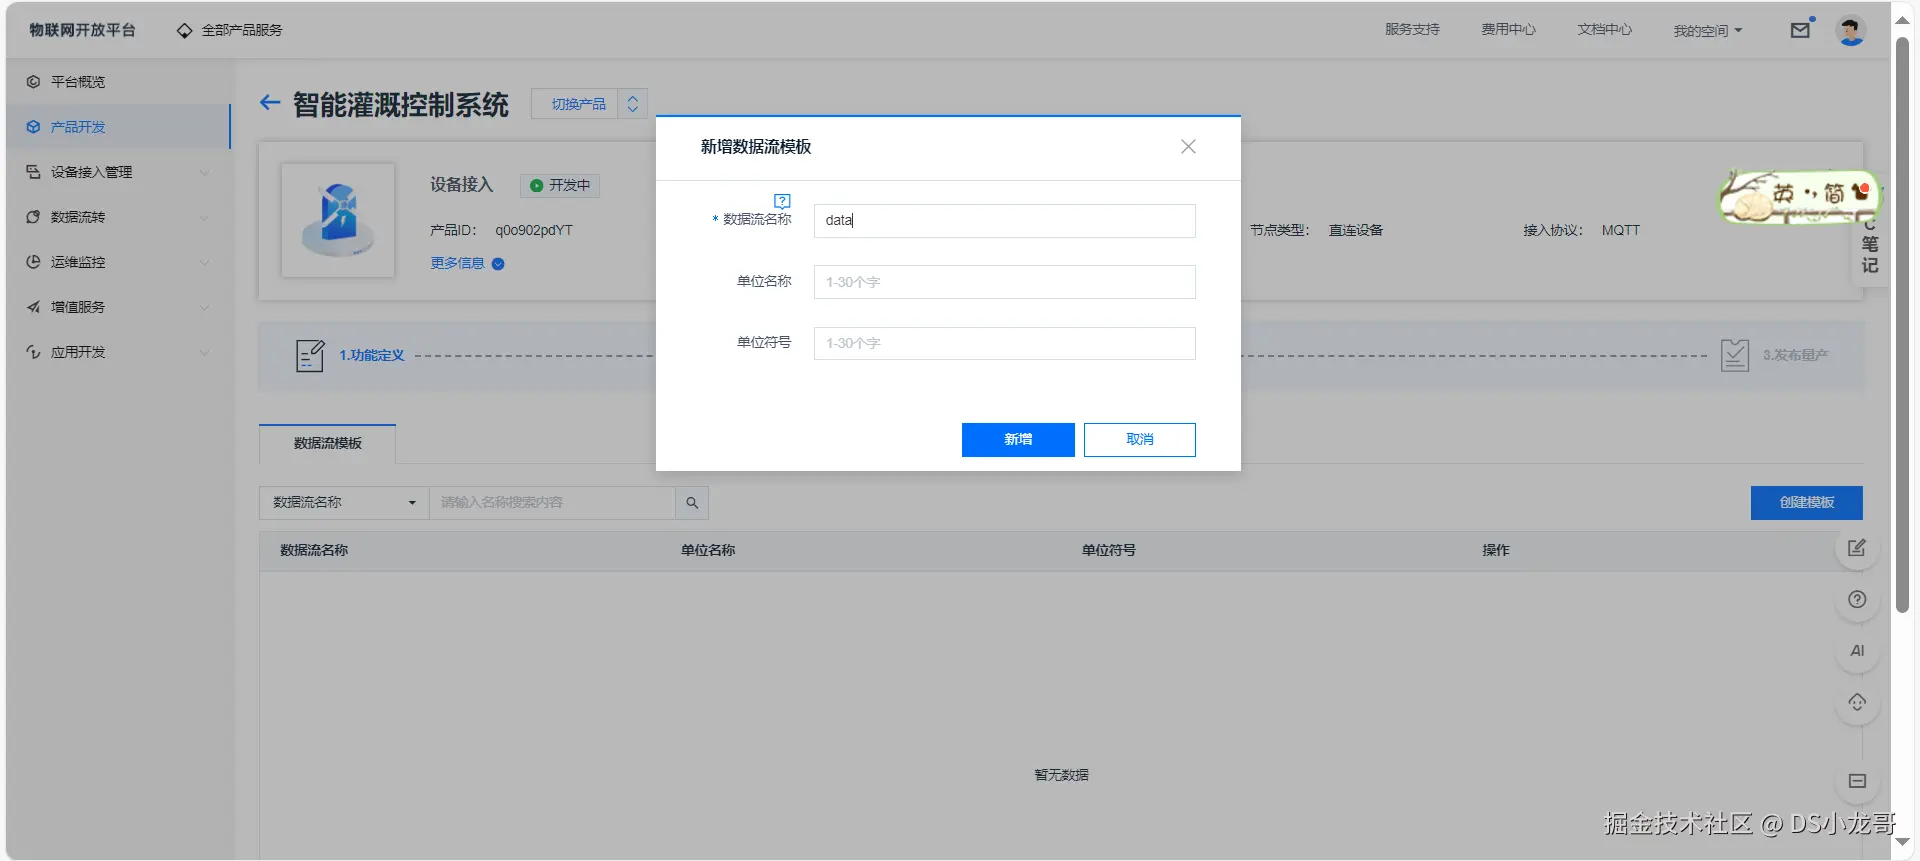Open the user avatar menu
This screenshot has height=861, width=1920.
tap(1851, 30)
